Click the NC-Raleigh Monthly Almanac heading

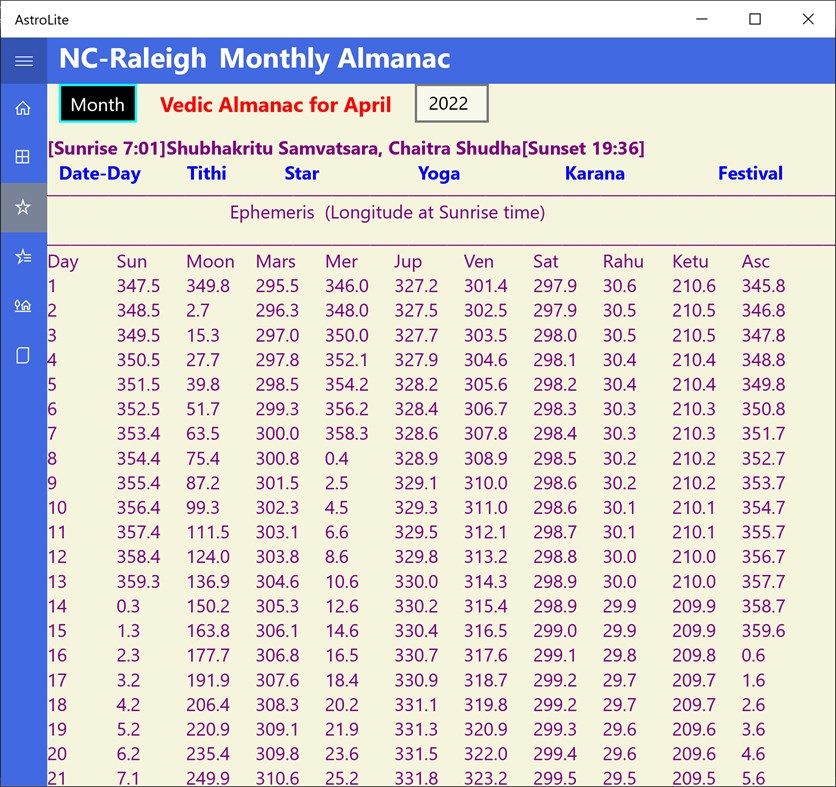click(254, 59)
